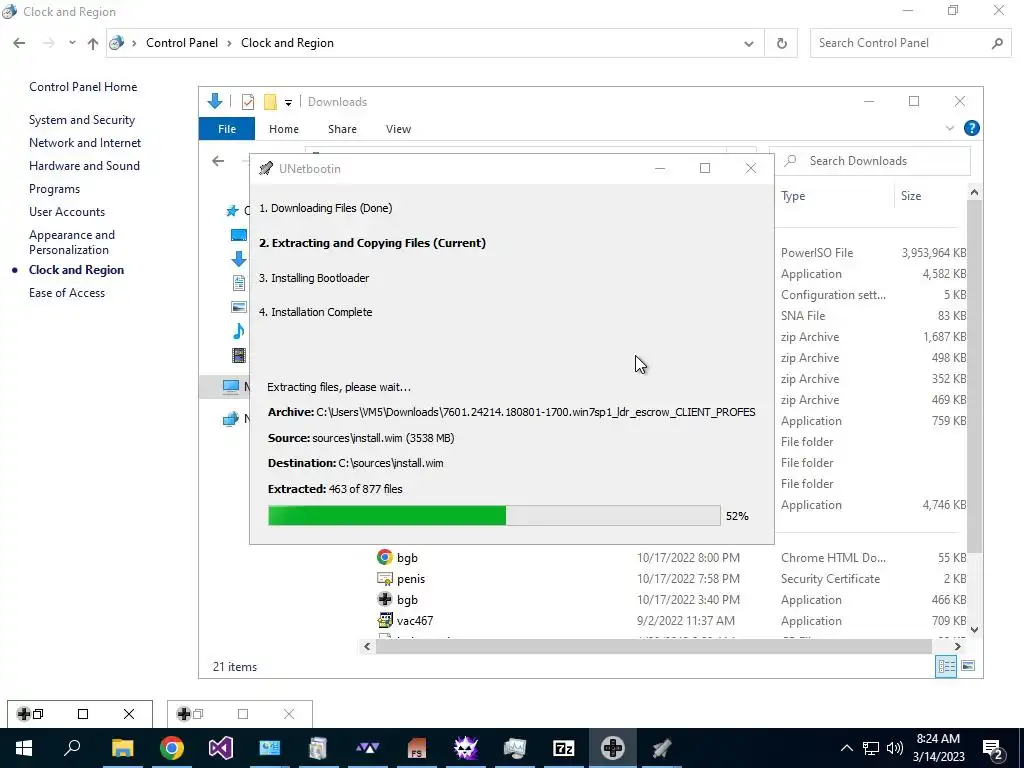Open Visual Studio from the taskbar
Screen dimensions: 1024x768
(221, 748)
